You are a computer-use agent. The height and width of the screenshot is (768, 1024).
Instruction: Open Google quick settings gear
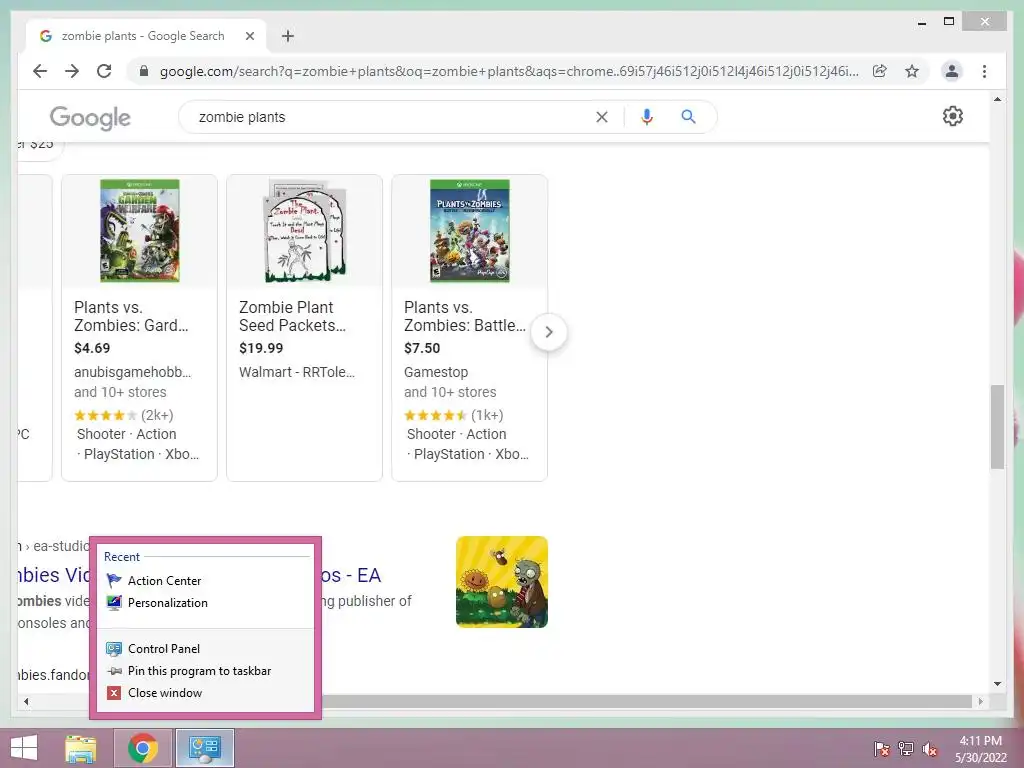[x=953, y=116]
